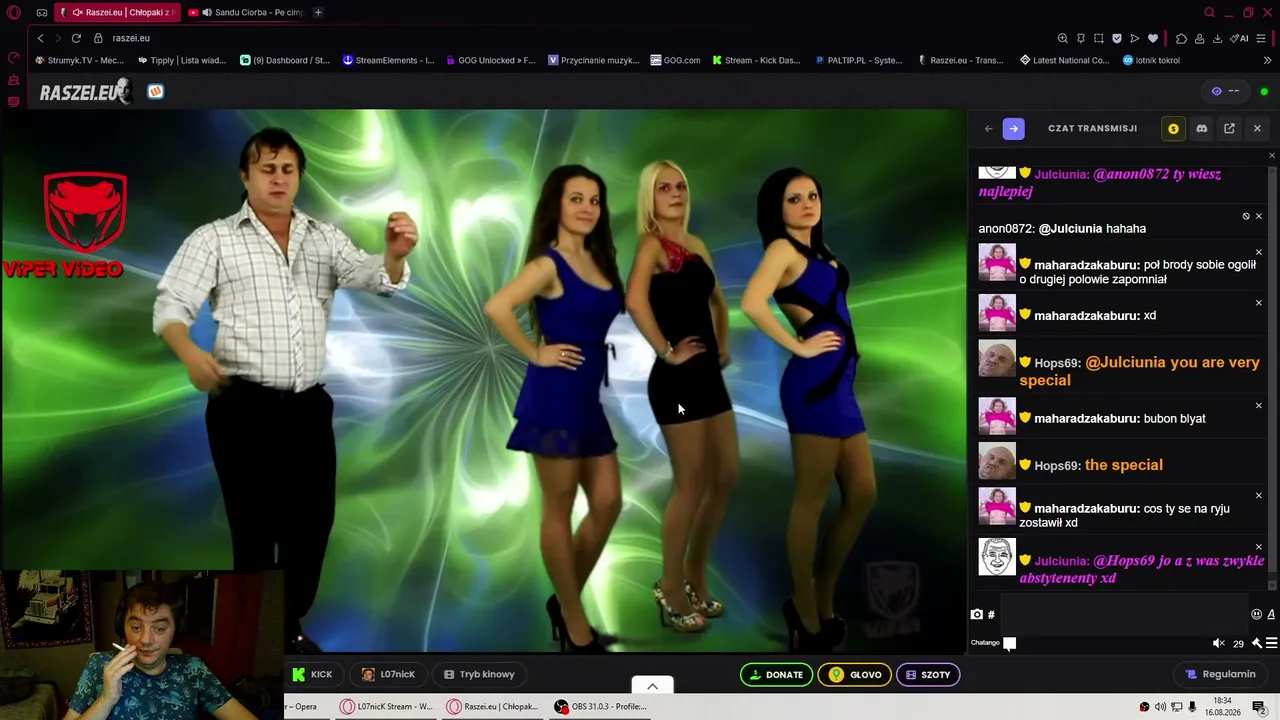Open the Tipply bookmark
This screenshot has height=720, width=1280.
182,60
